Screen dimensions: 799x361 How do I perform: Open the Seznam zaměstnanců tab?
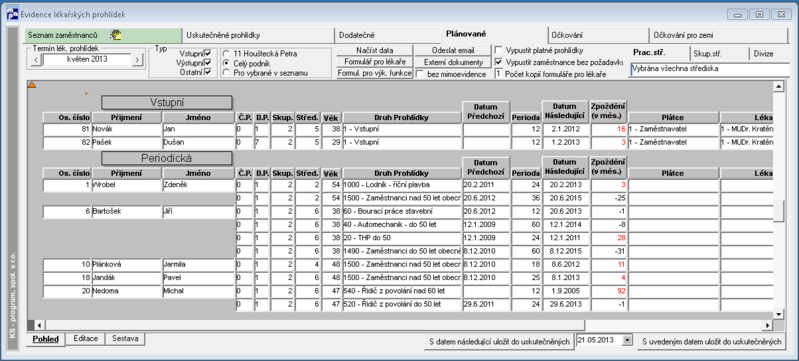click(x=103, y=36)
